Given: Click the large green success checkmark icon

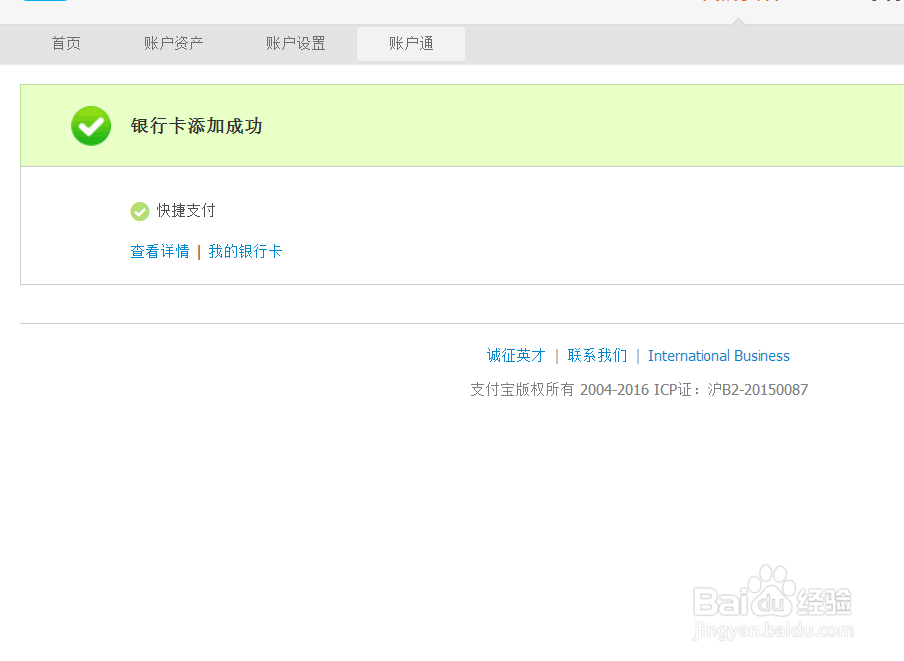Looking at the screenshot, I should [90, 126].
